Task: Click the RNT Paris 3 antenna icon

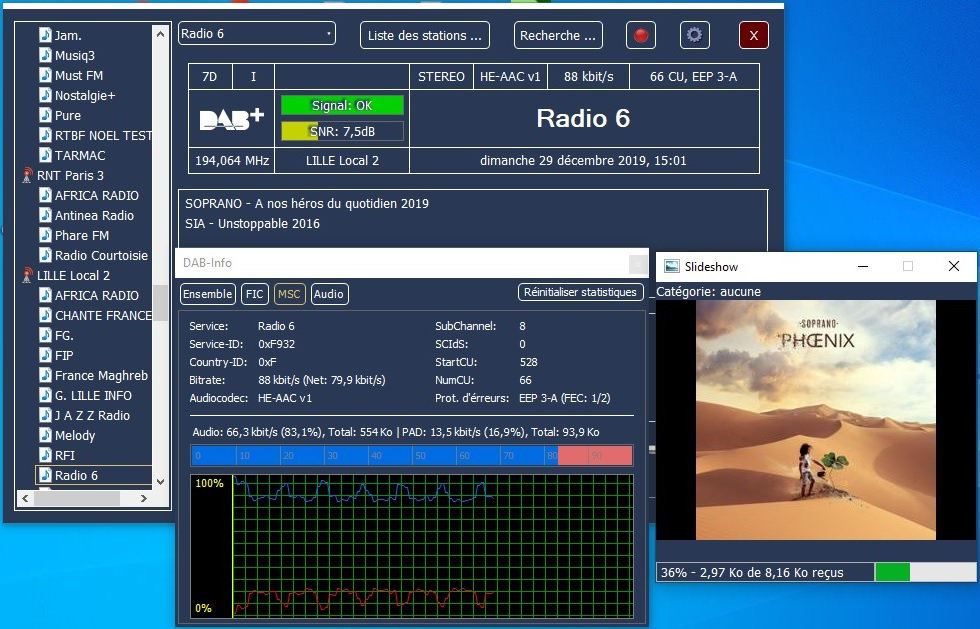Action: point(28,176)
